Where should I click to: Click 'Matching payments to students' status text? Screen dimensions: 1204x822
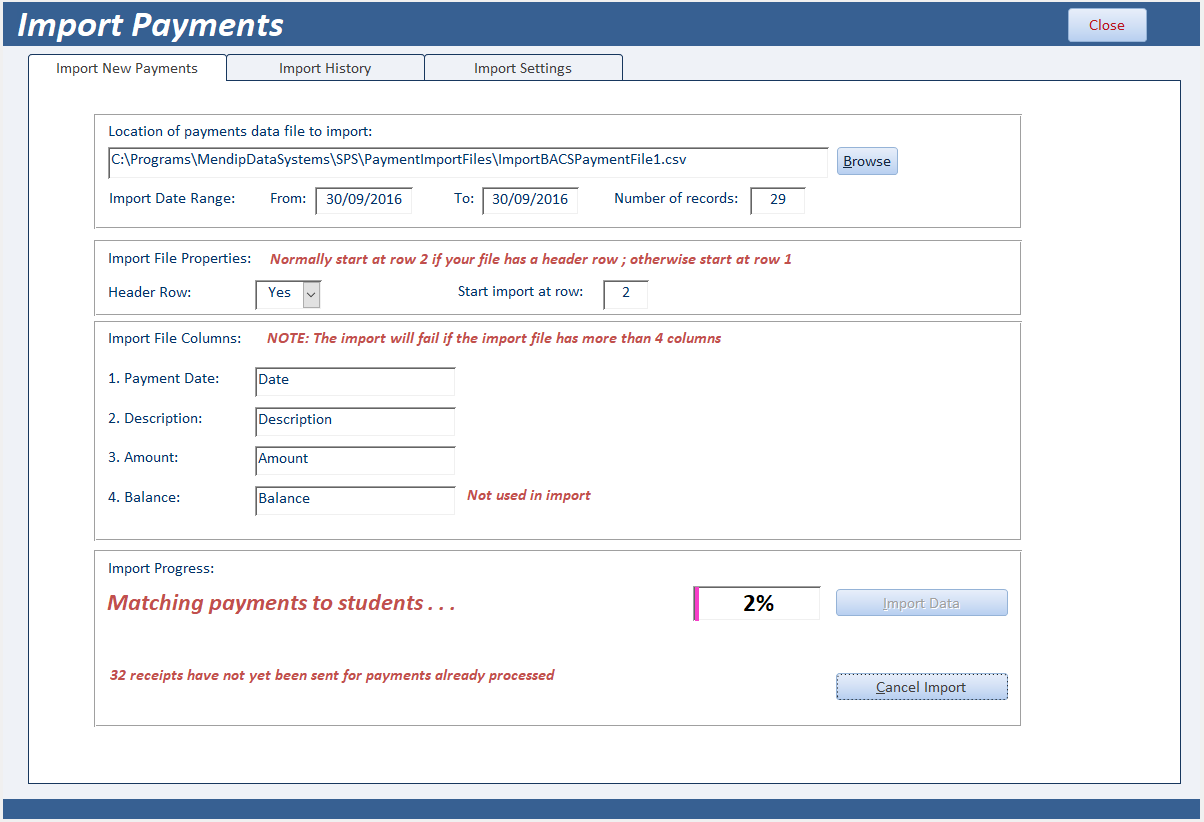pyautogui.click(x=281, y=603)
